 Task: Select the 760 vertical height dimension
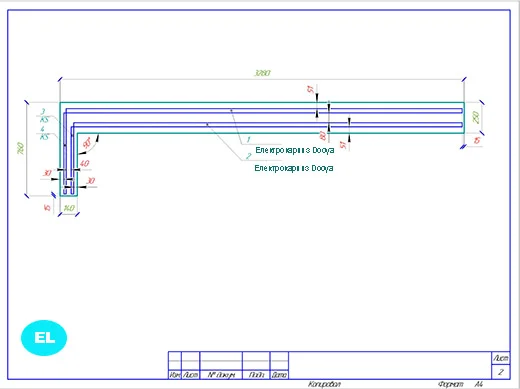(21, 148)
